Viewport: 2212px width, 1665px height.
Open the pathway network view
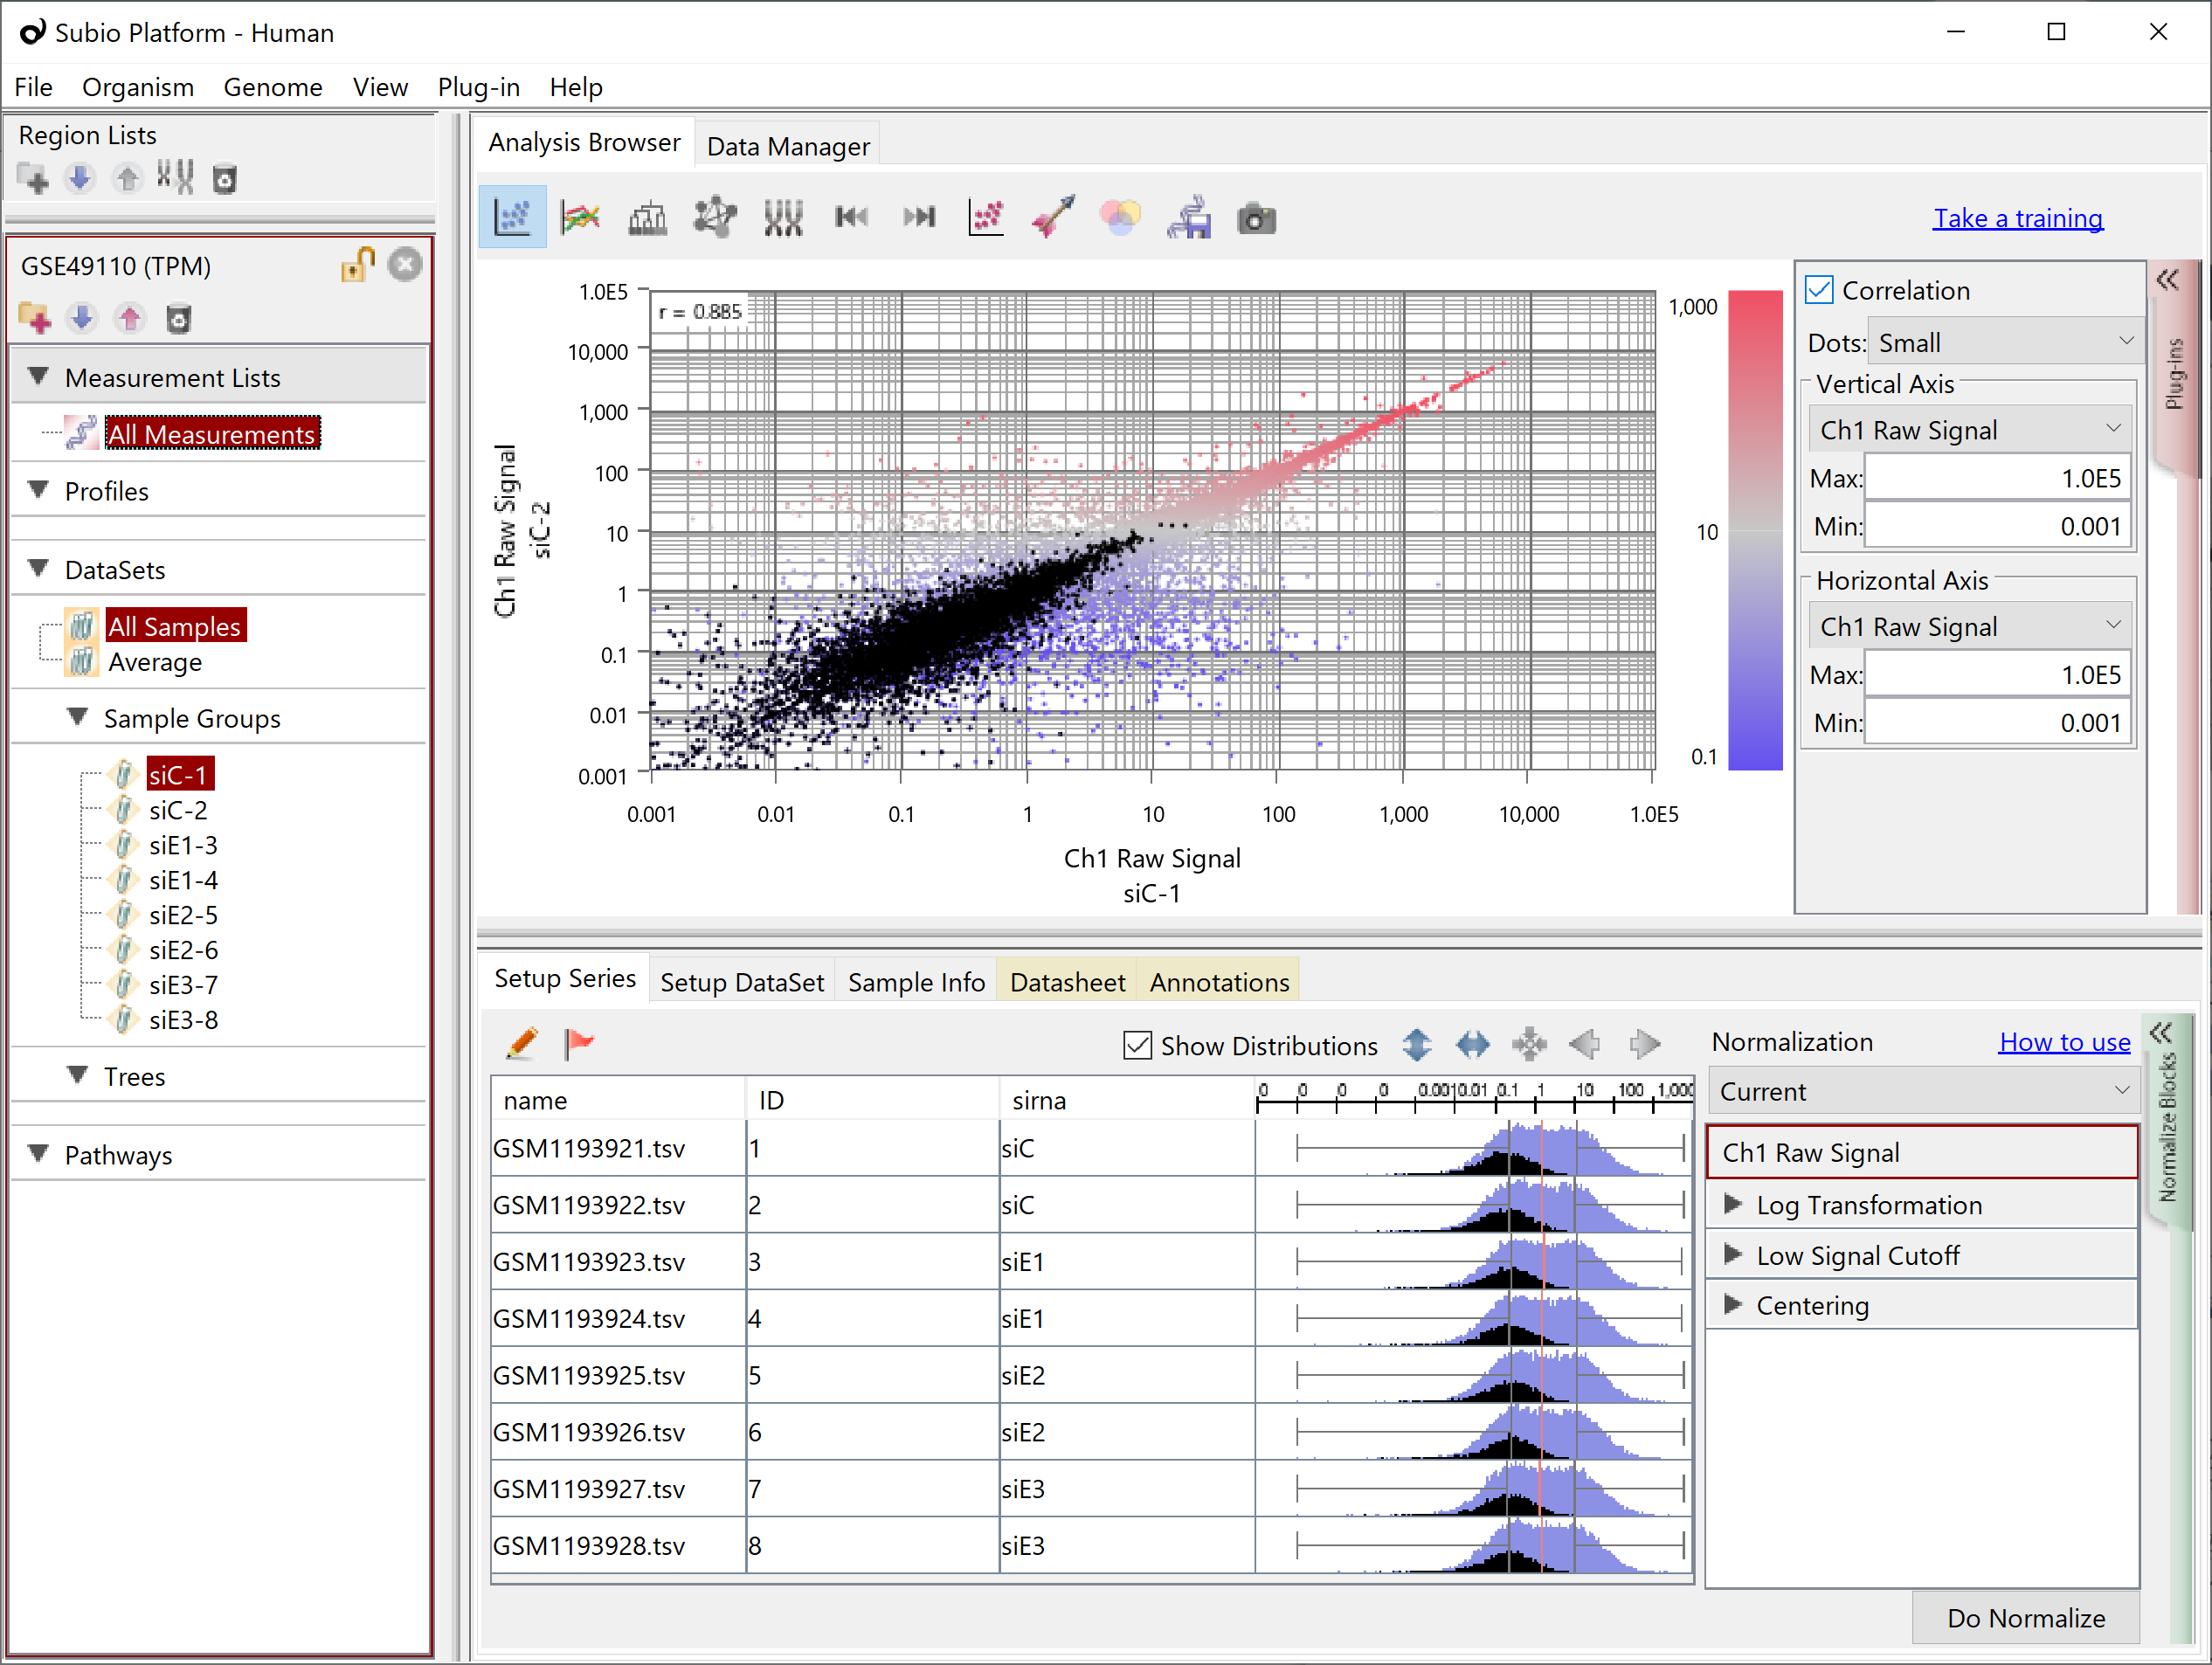pos(715,217)
